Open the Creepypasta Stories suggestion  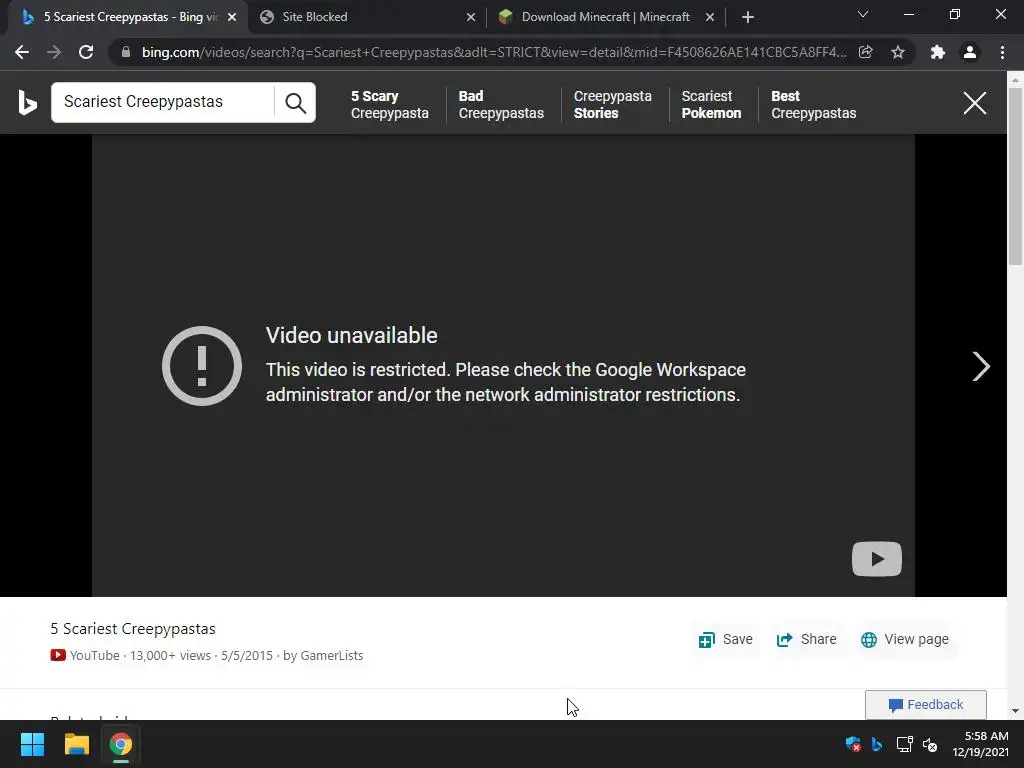tap(613, 104)
